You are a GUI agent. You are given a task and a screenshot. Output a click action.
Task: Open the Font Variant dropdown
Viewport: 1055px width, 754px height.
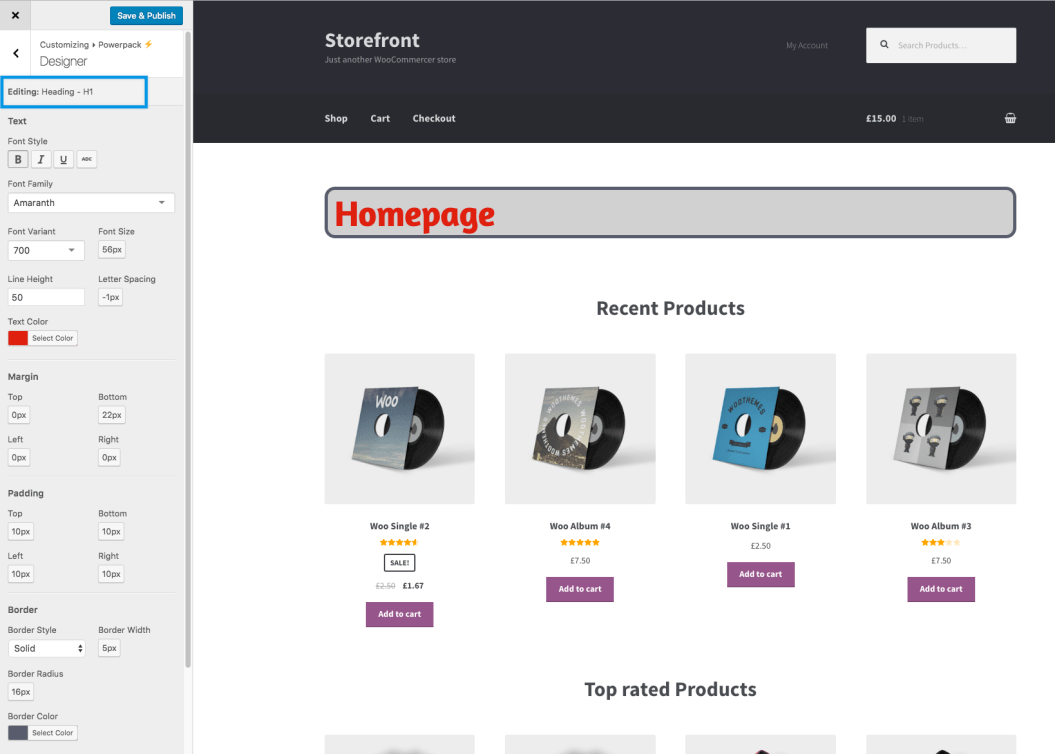point(46,250)
